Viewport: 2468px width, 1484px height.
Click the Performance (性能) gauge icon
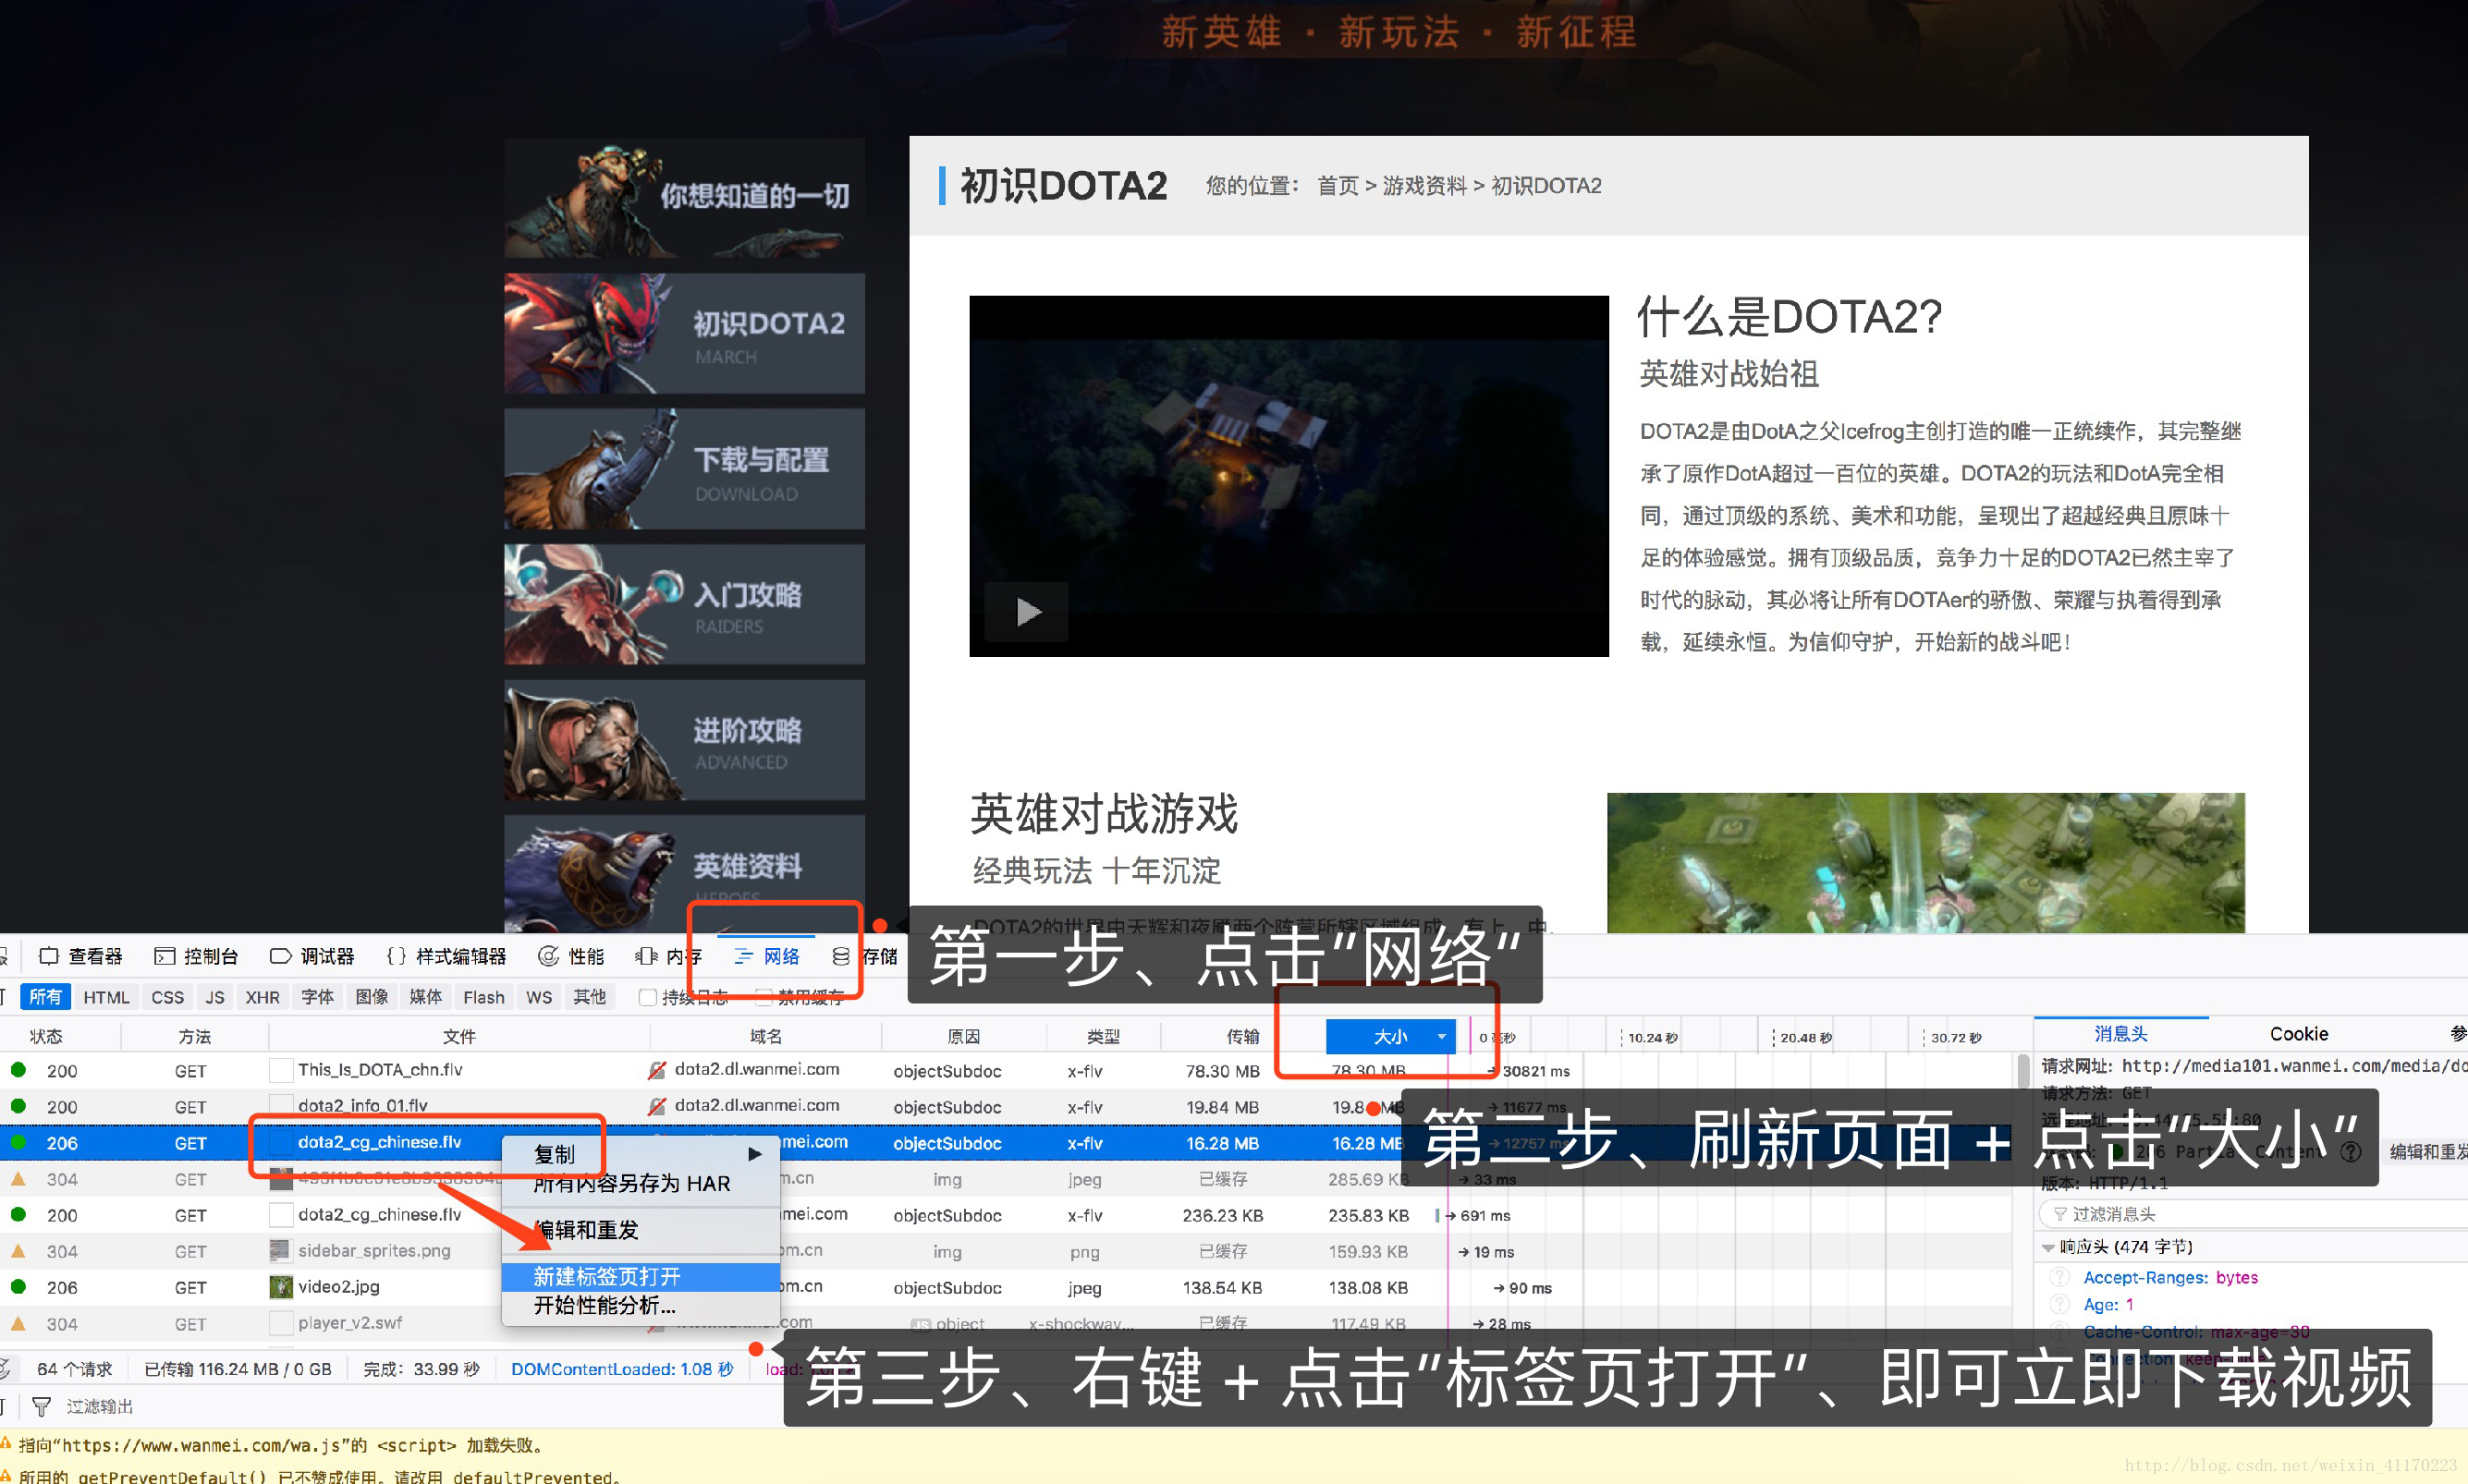(x=548, y=956)
